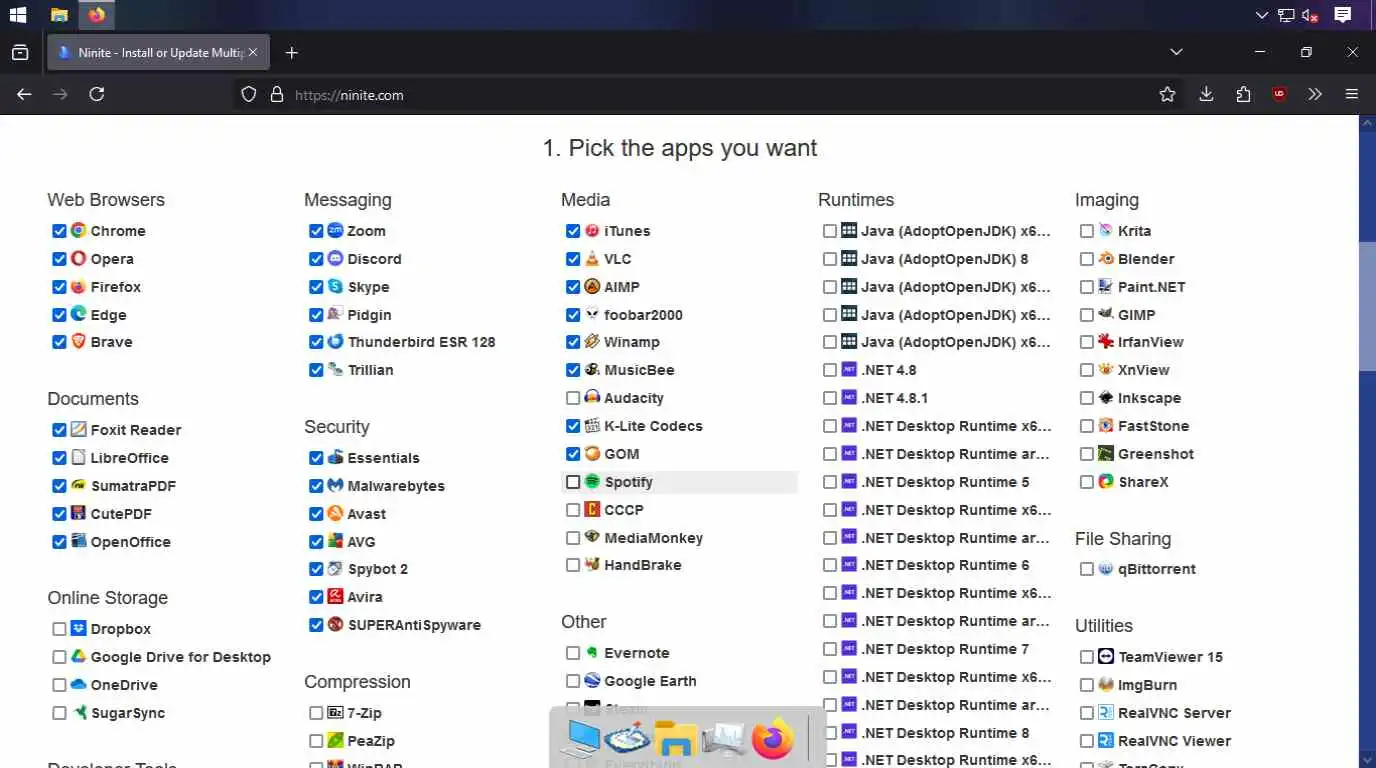
Task: Click the Blender icon
Action: [x=1106, y=258]
